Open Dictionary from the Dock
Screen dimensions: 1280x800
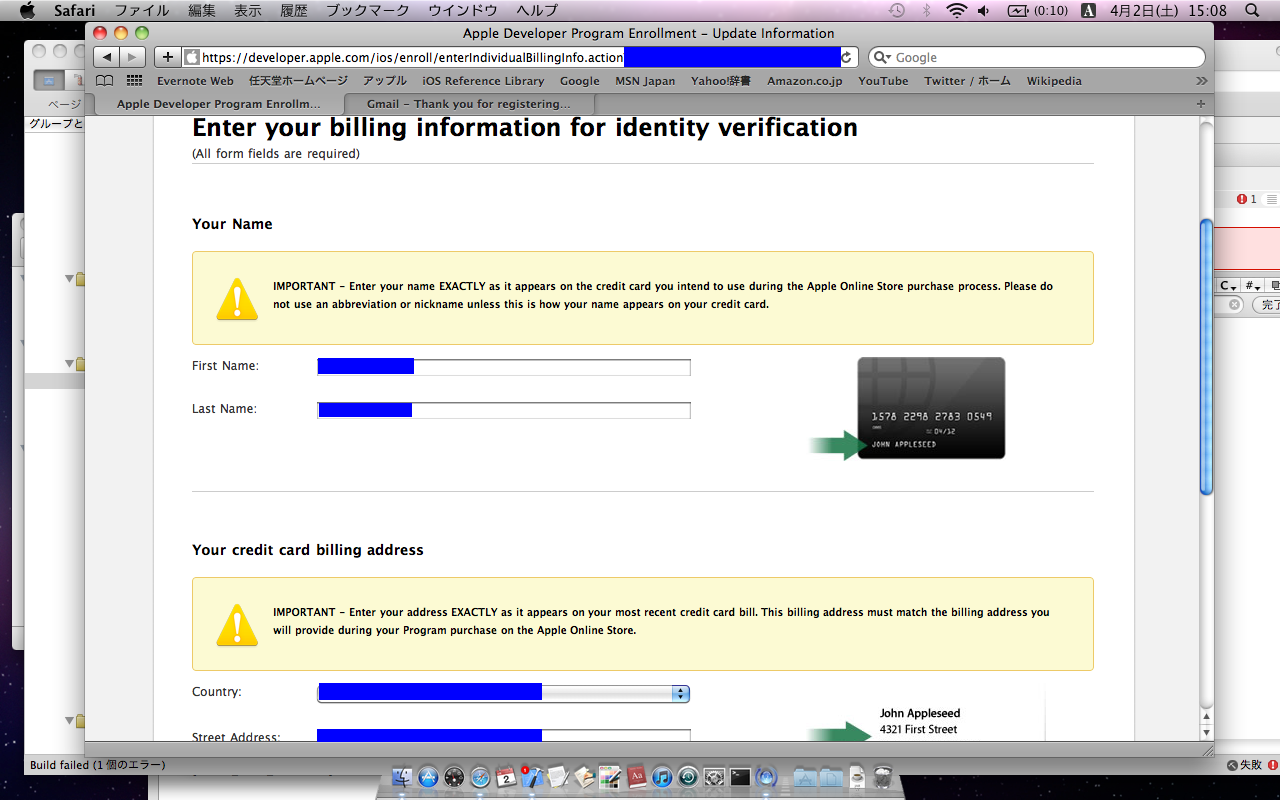[x=636, y=777]
